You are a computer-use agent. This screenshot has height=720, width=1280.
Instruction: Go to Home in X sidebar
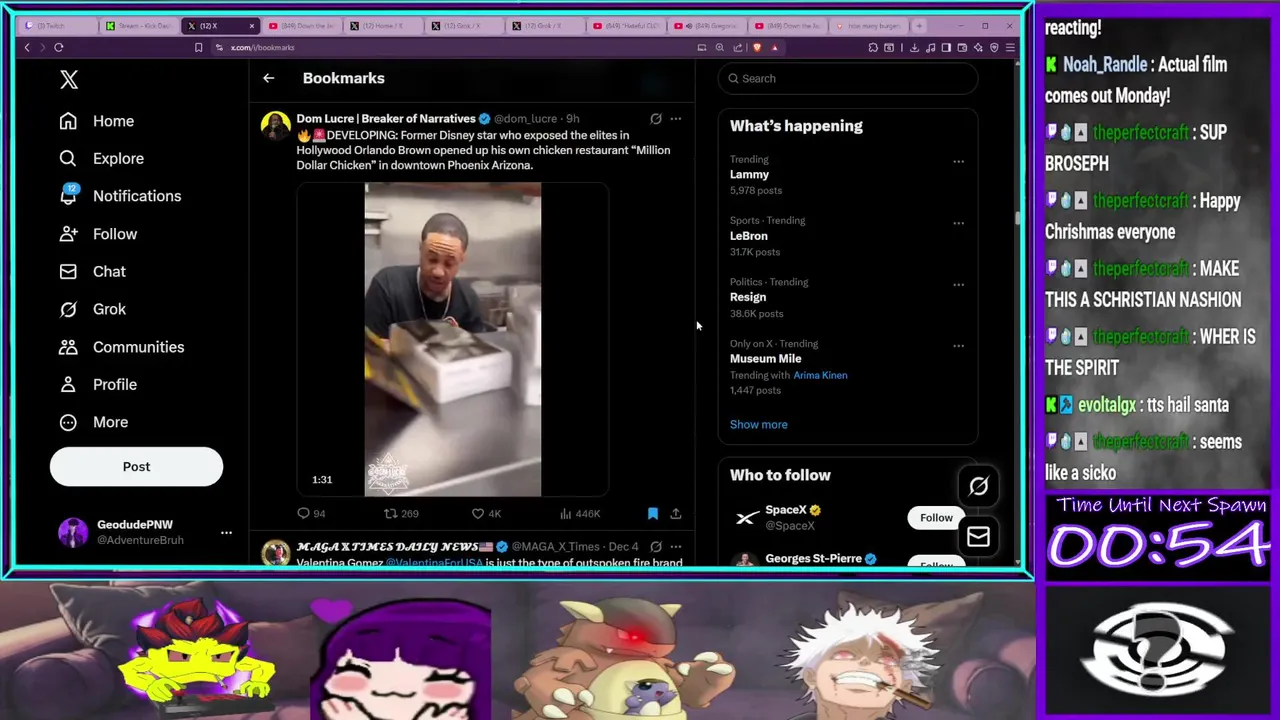[96, 121]
